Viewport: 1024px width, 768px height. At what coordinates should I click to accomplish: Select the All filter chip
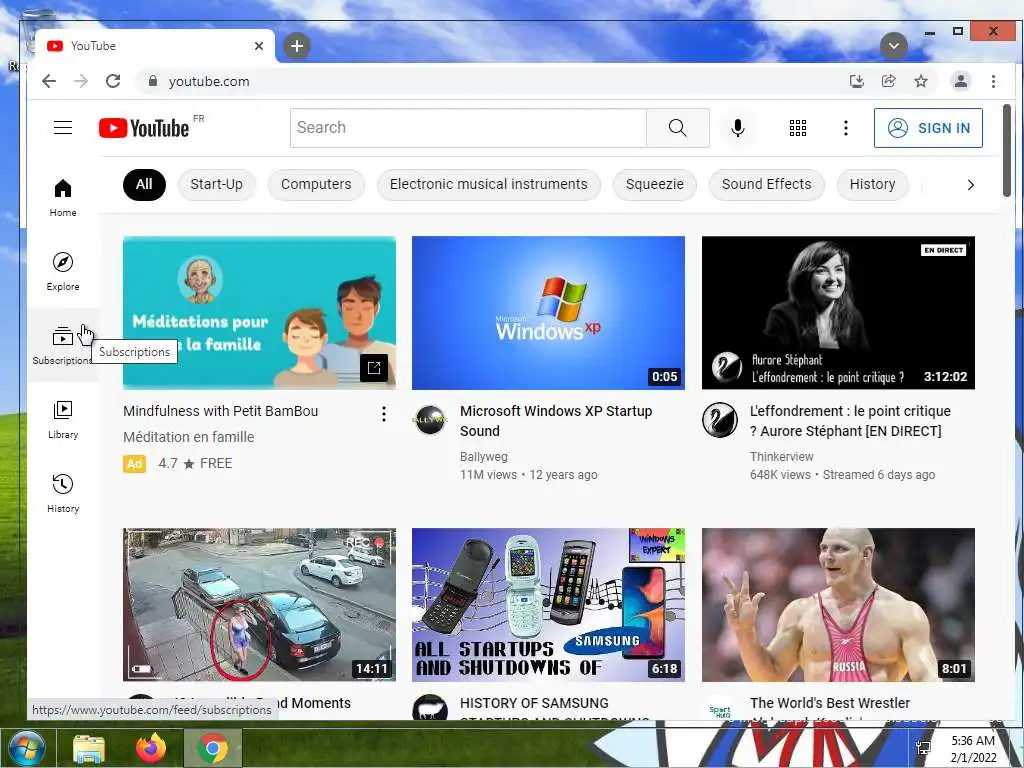coord(144,184)
